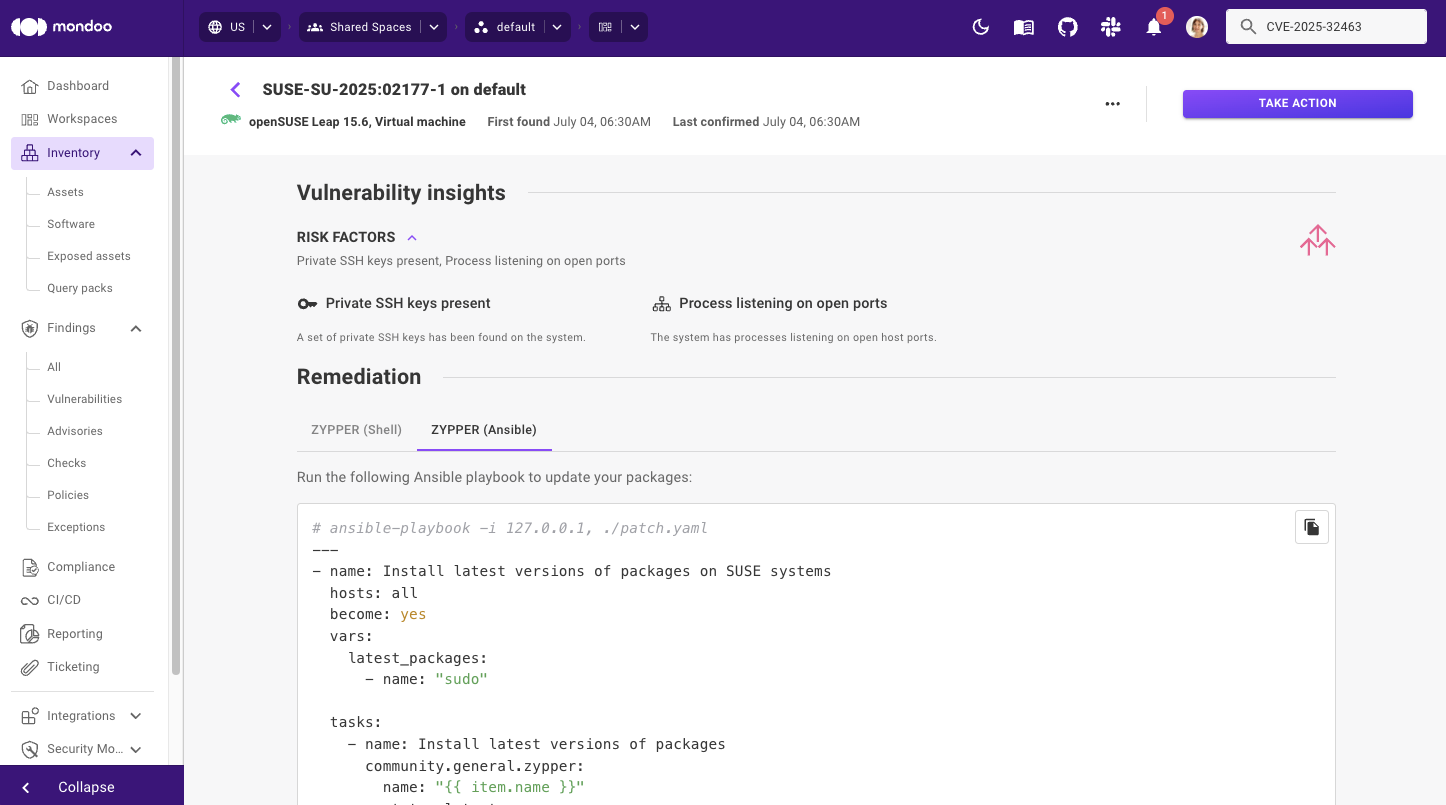Viewport: 1446px width, 805px height.
Task: Open Advisories findings
Action: 75,431
